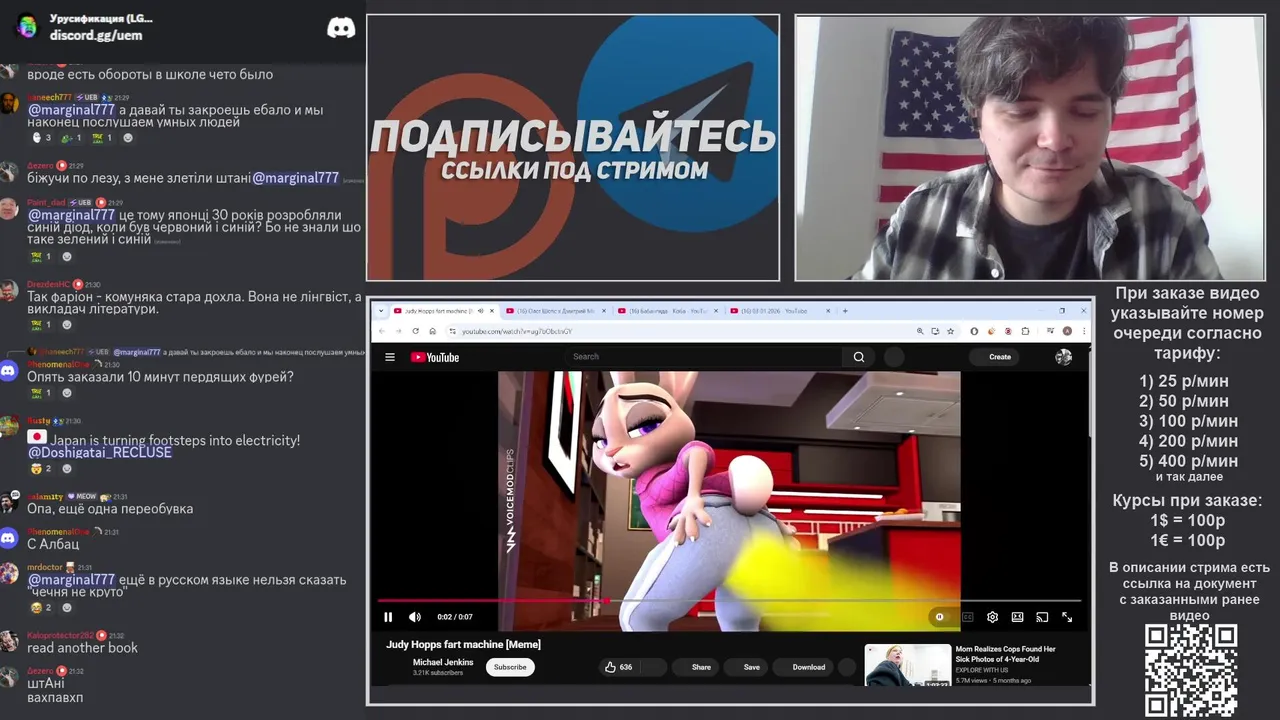Click the '3) 100 р/мин' tariff line
Image resolution: width=1280 pixels, height=720 pixels.
point(1188,421)
